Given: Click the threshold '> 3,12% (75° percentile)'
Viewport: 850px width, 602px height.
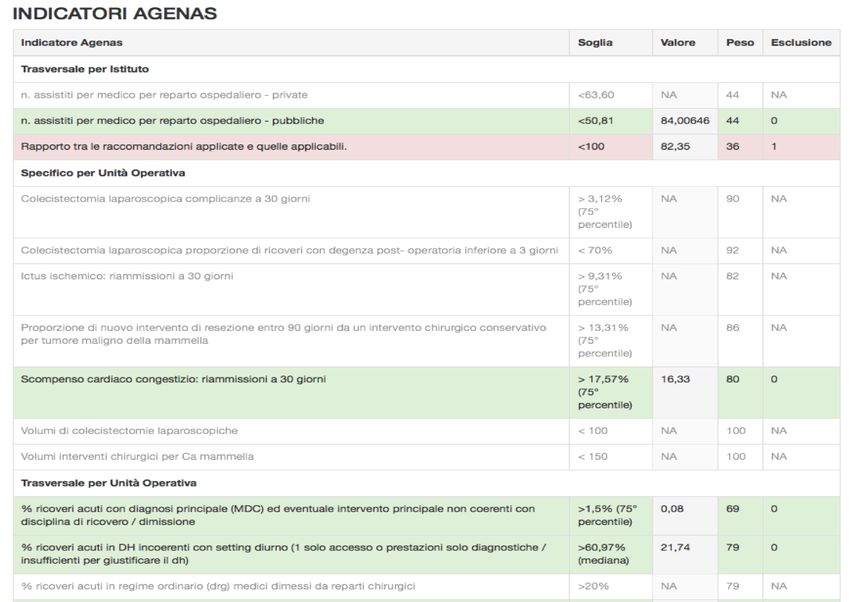Looking at the screenshot, I should pyautogui.click(x=604, y=212).
